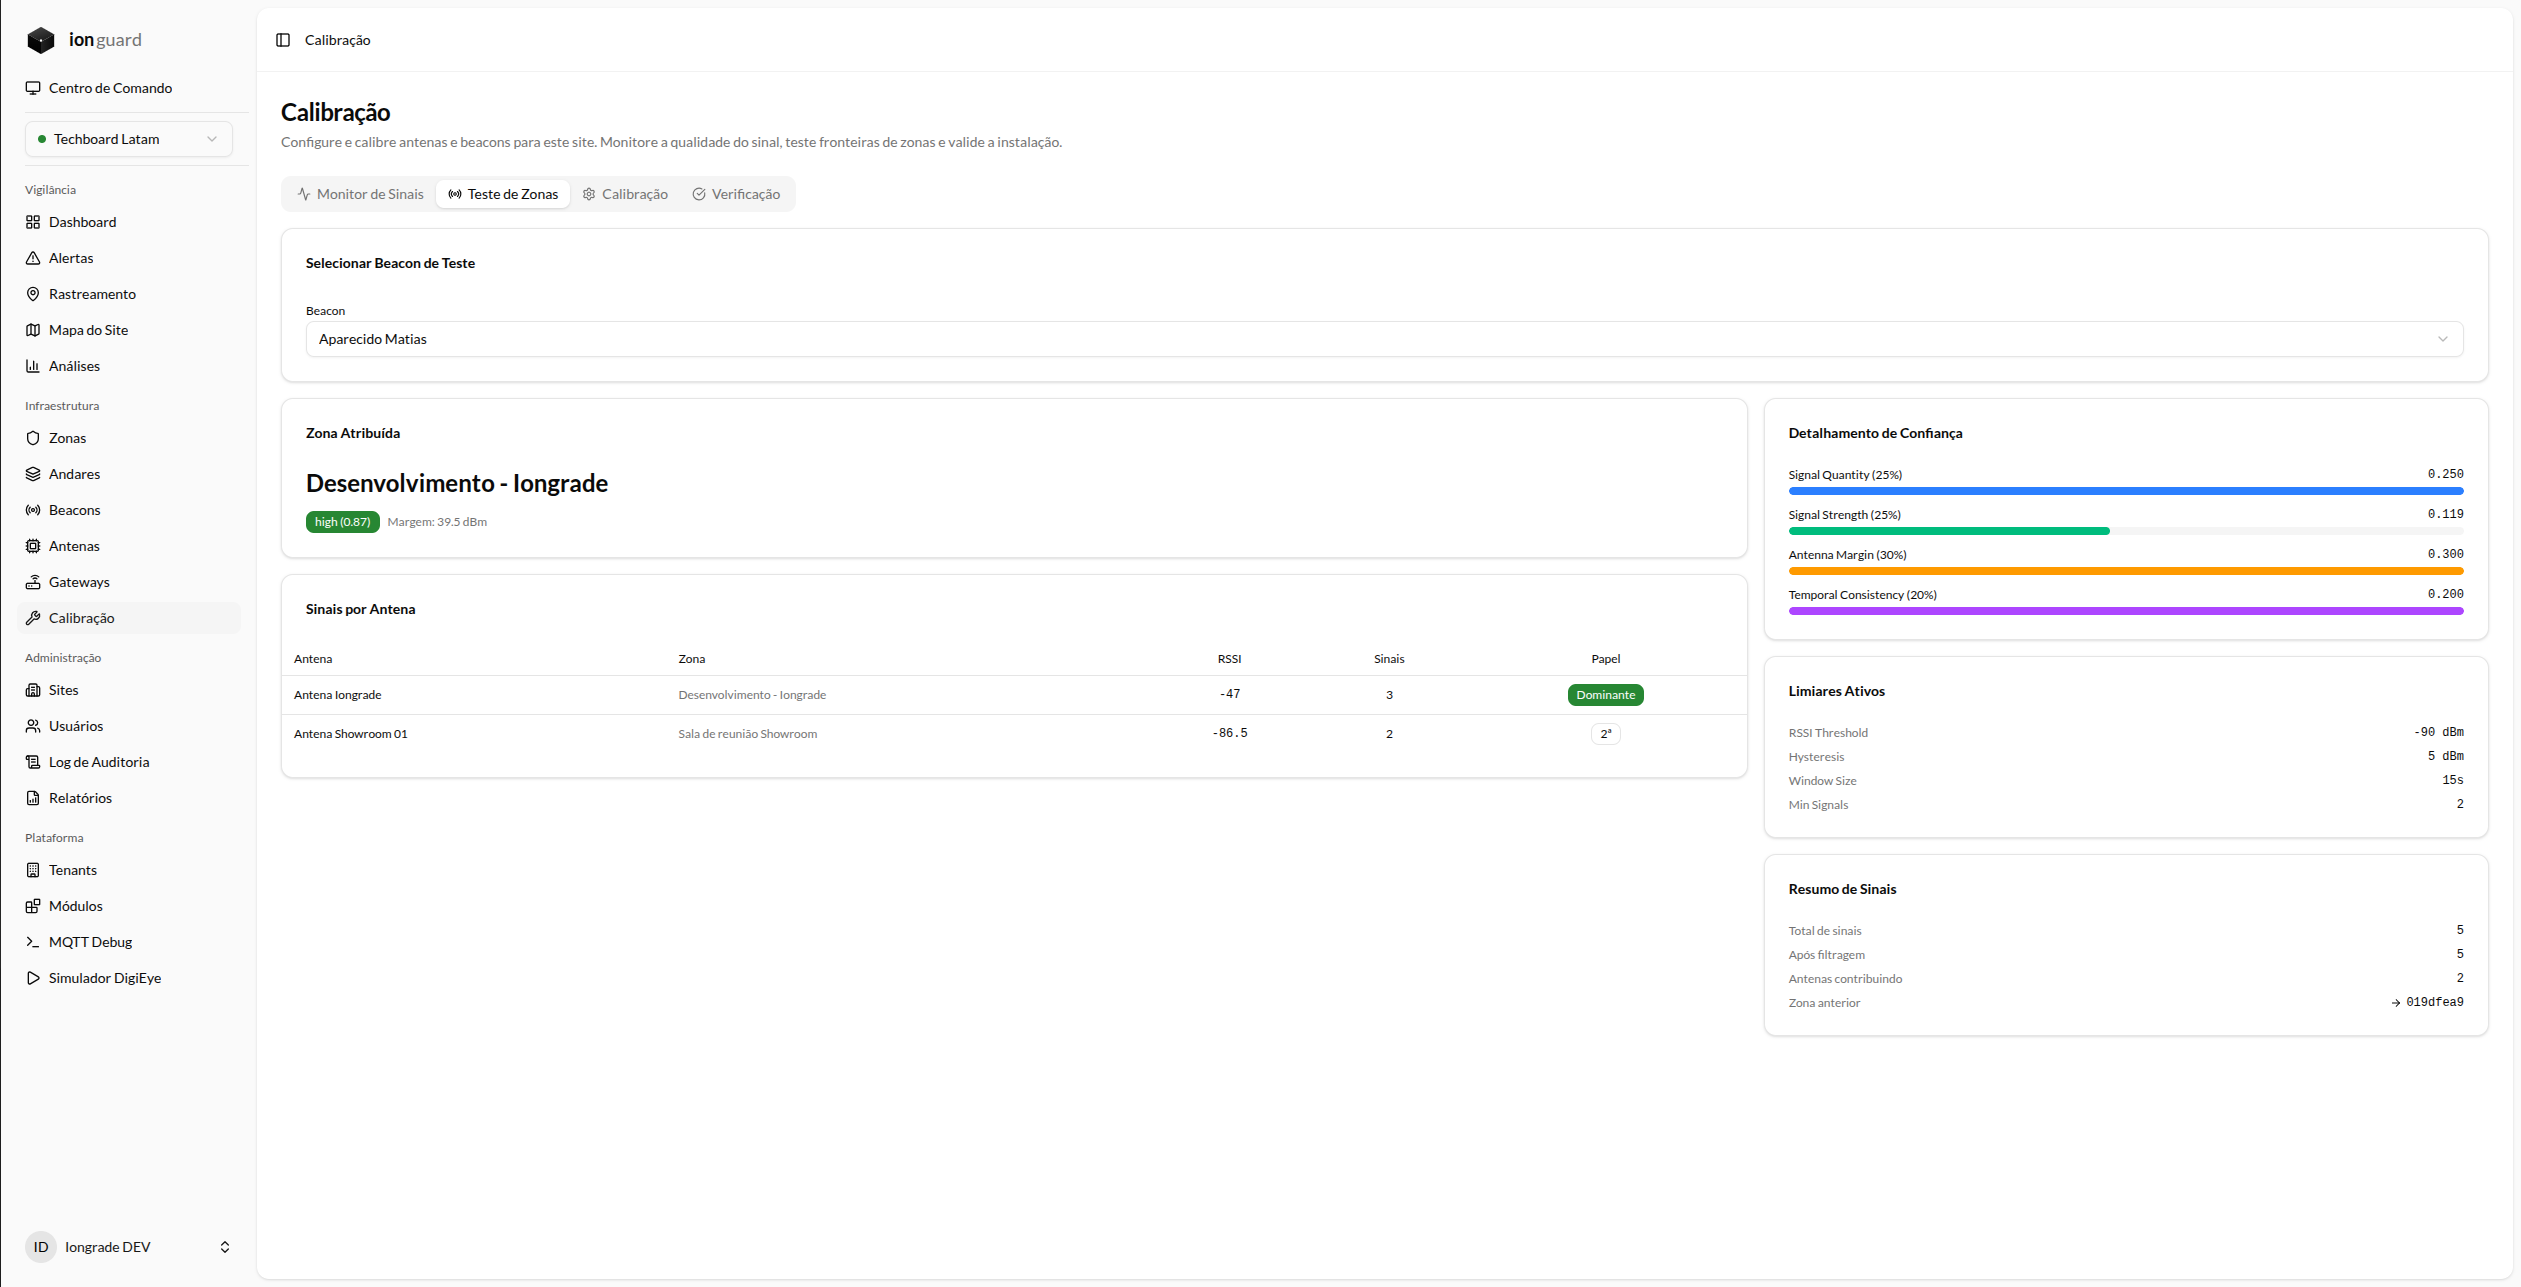Click the Calibração wrench icon in sidebar
Image resolution: width=2521 pixels, height=1287 pixels.
pos(33,618)
